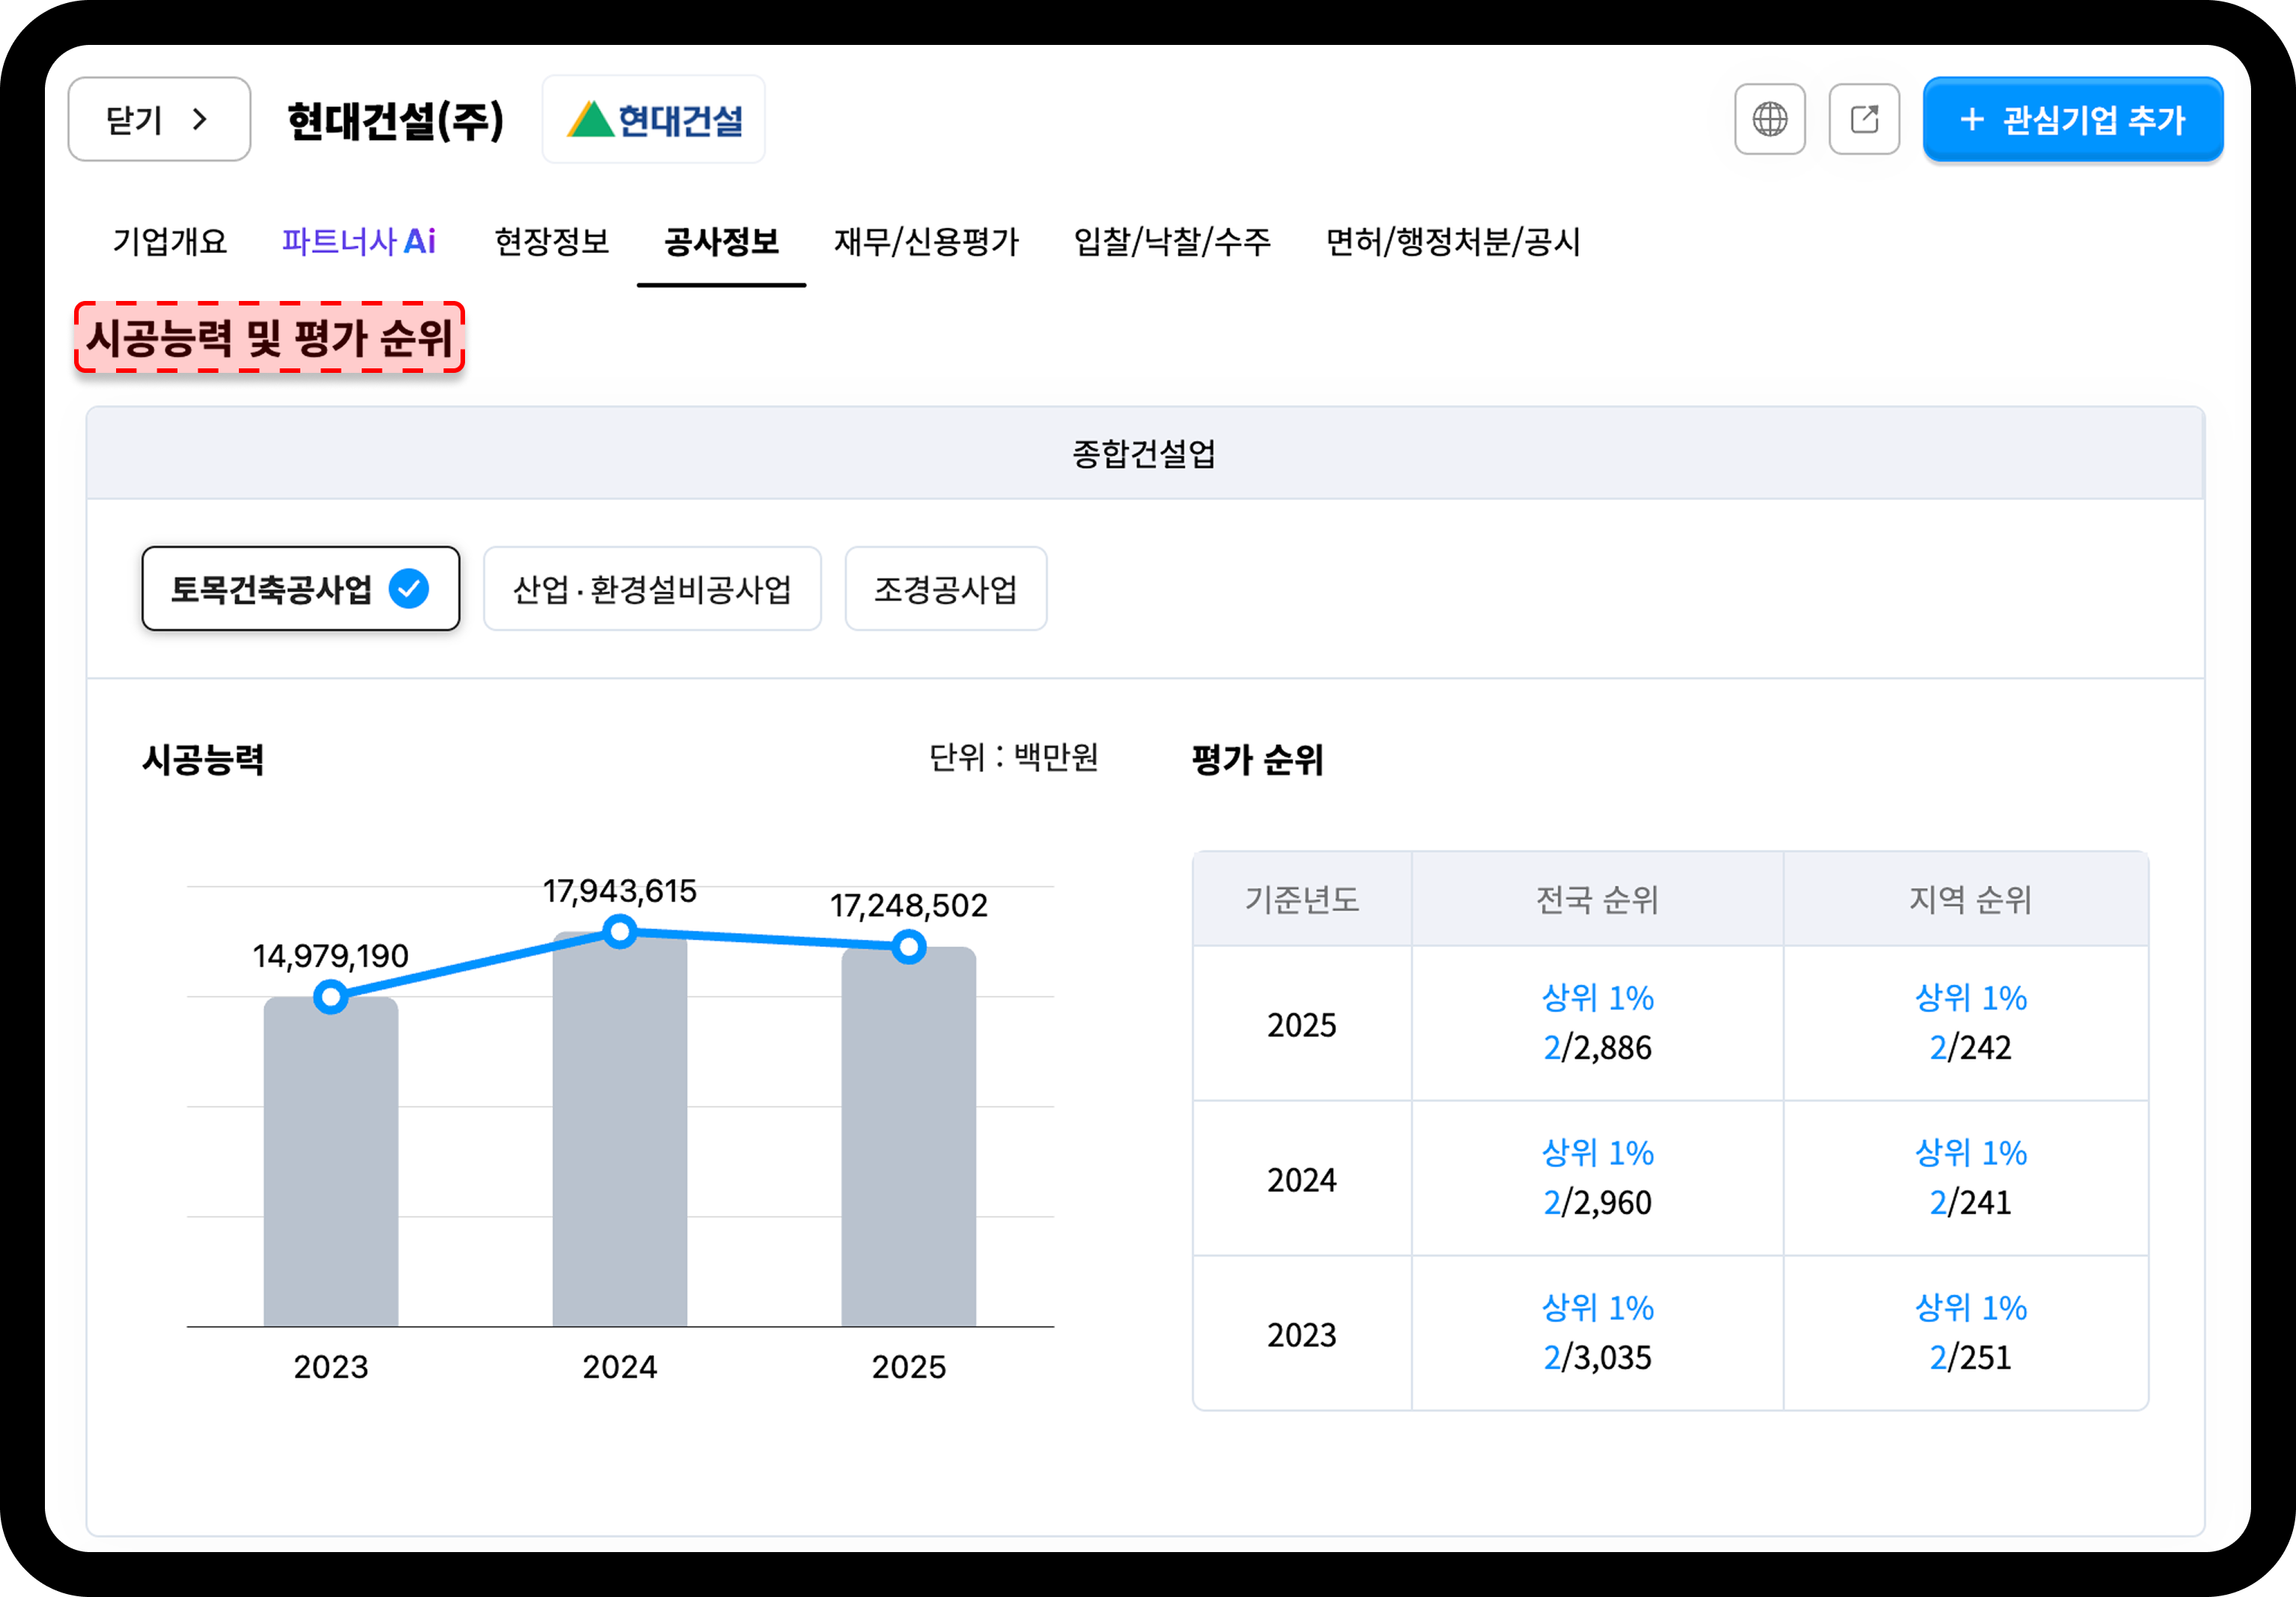
Task: Select the 공사정보 tab
Action: pyautogui.click(x=721, y=241)
